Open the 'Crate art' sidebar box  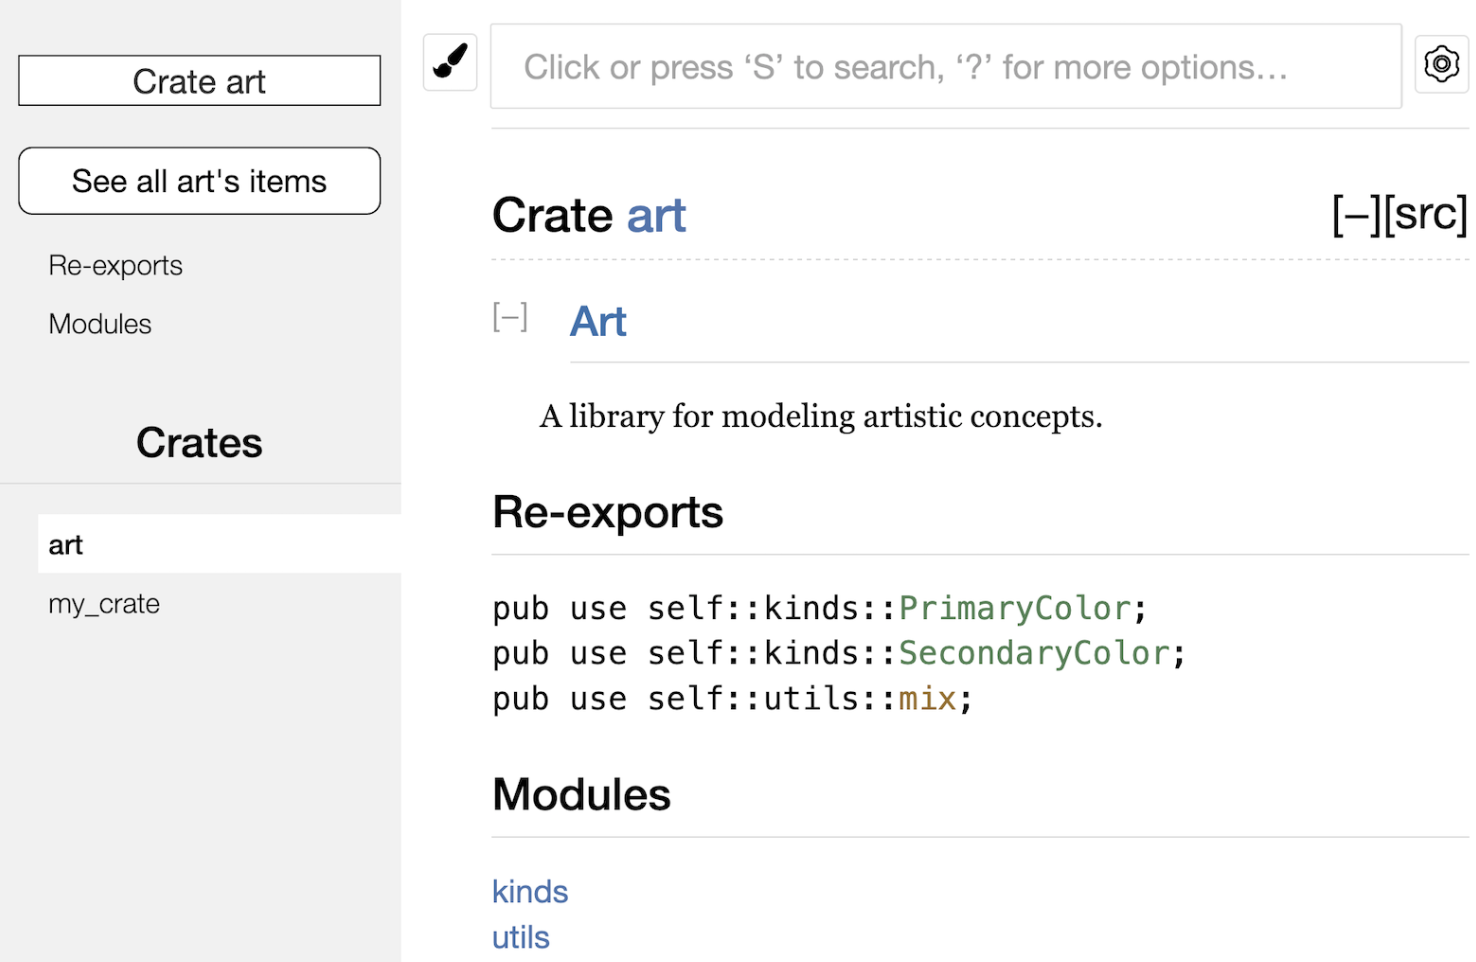coord(199,81)
